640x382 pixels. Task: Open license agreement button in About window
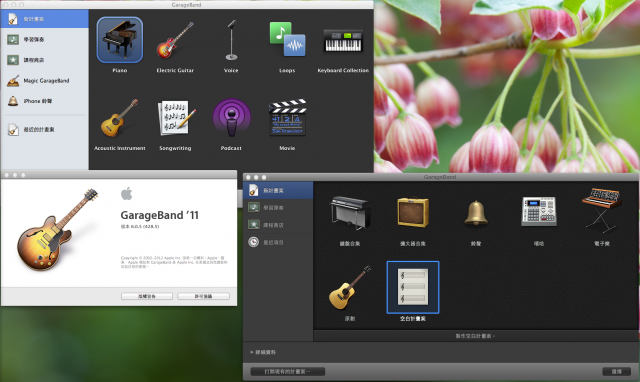coord(203,296)
